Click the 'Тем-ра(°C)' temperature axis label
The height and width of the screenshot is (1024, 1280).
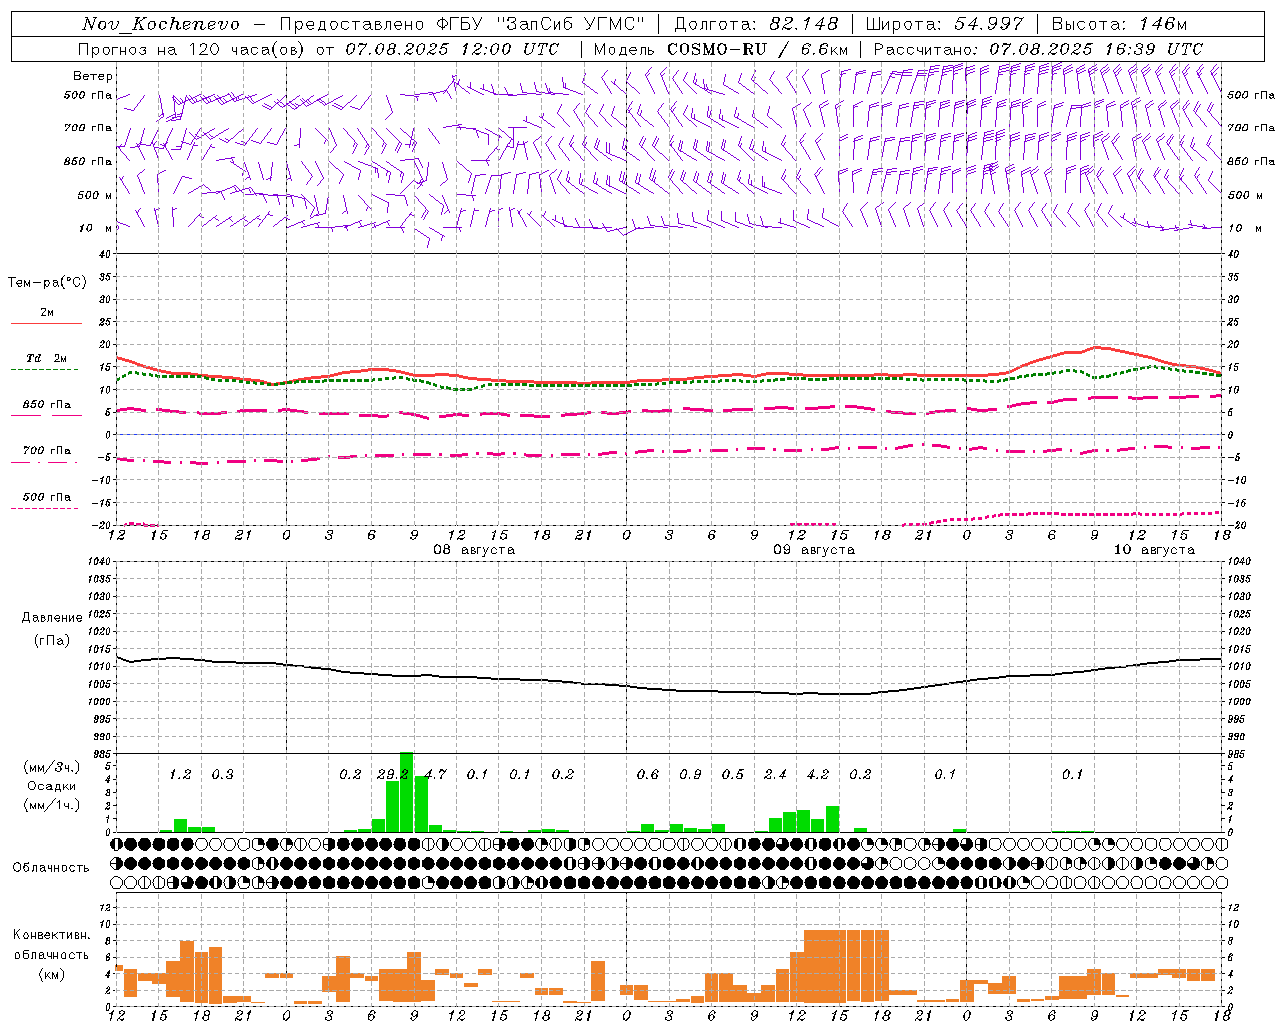coord(47,283)
